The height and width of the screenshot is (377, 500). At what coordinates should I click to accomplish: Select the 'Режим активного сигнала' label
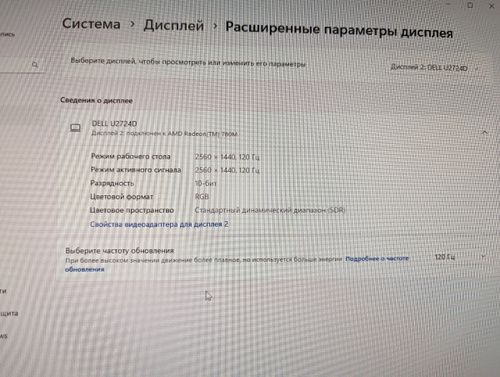pos(136,170)
